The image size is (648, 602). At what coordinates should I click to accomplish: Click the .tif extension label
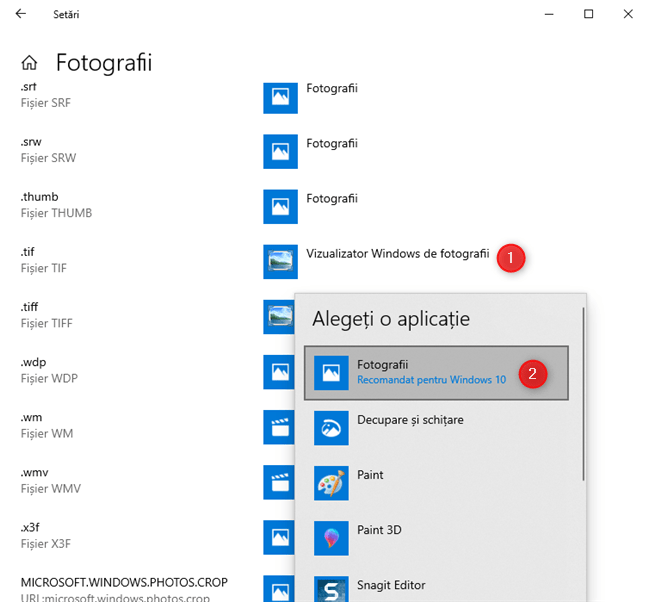click(x=28, y=252)
